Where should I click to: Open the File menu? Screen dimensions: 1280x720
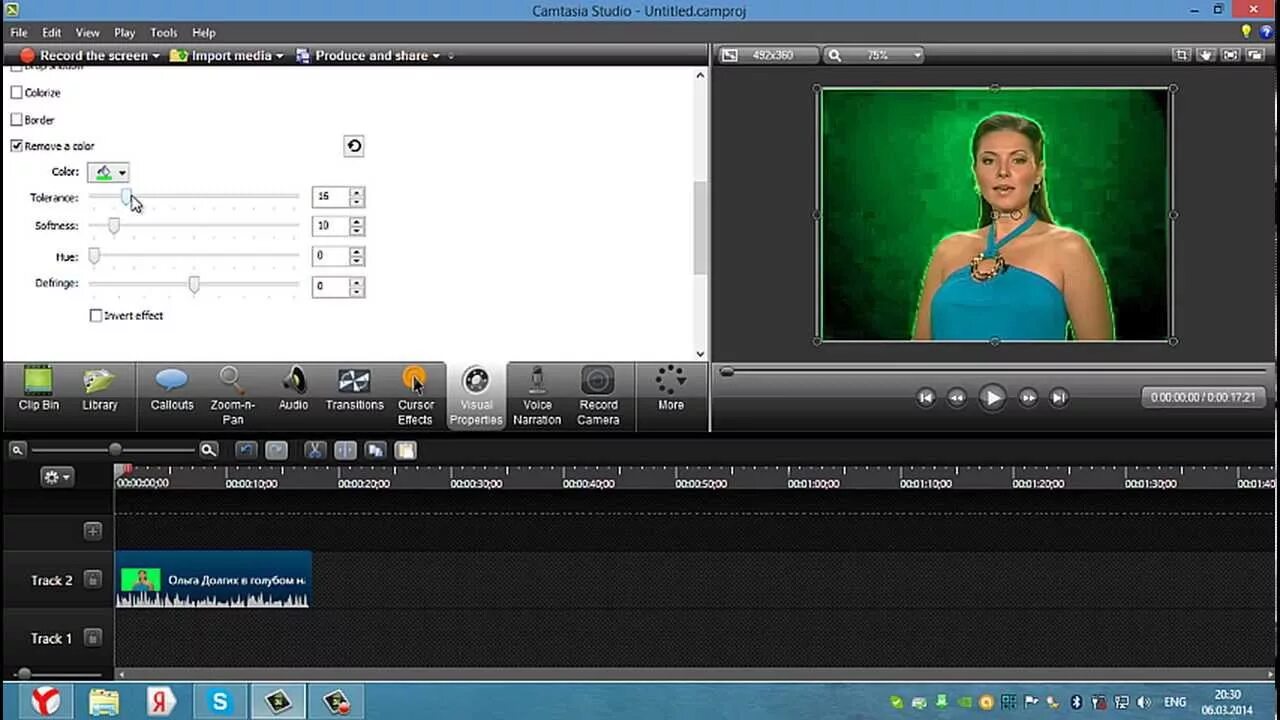pyautogui.click(x=19, y=33)
